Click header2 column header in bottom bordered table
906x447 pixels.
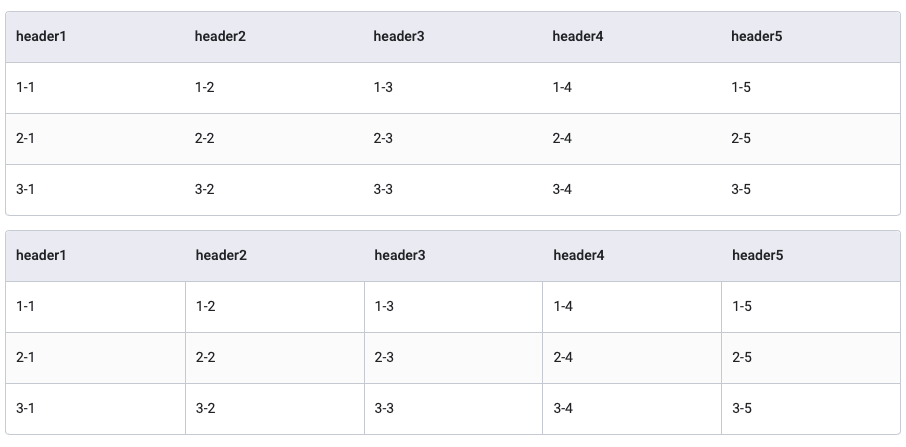coord(221,256)
